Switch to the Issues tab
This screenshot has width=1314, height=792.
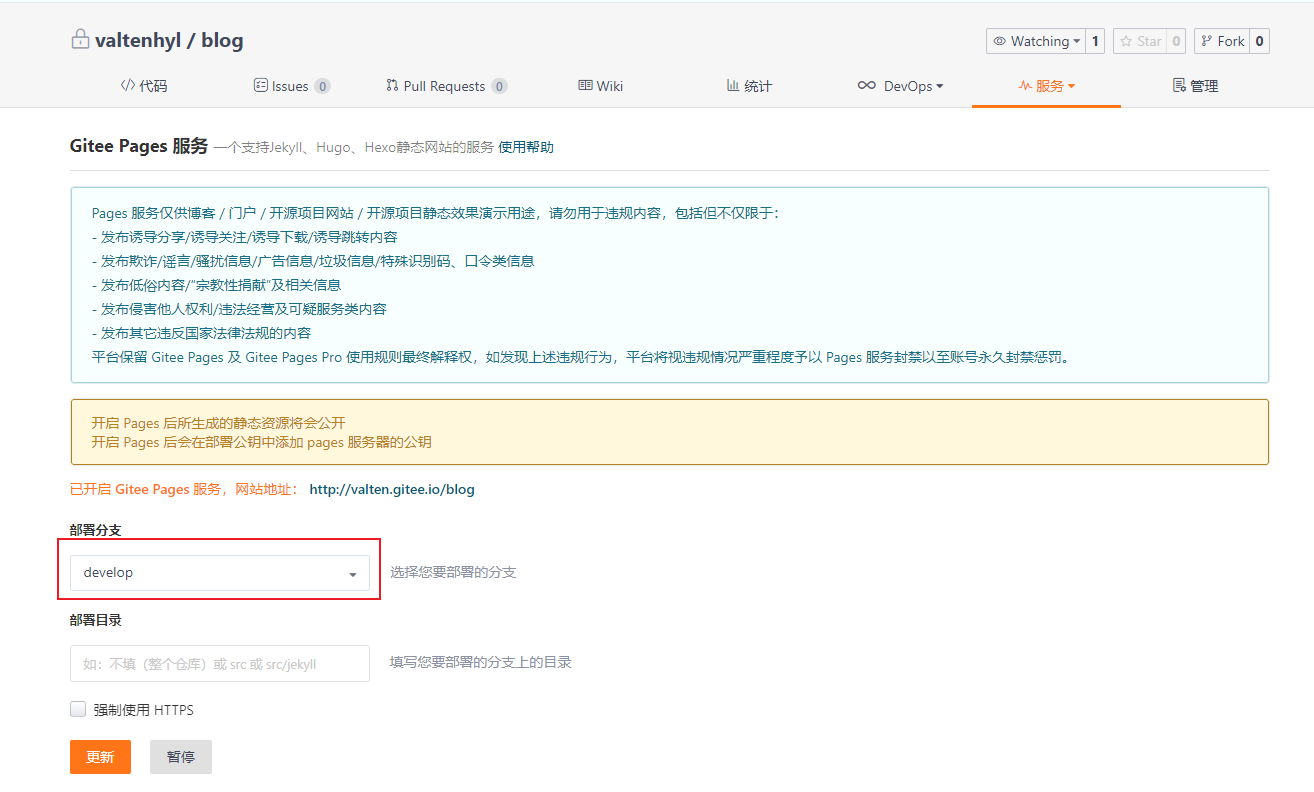click(292, 86)
